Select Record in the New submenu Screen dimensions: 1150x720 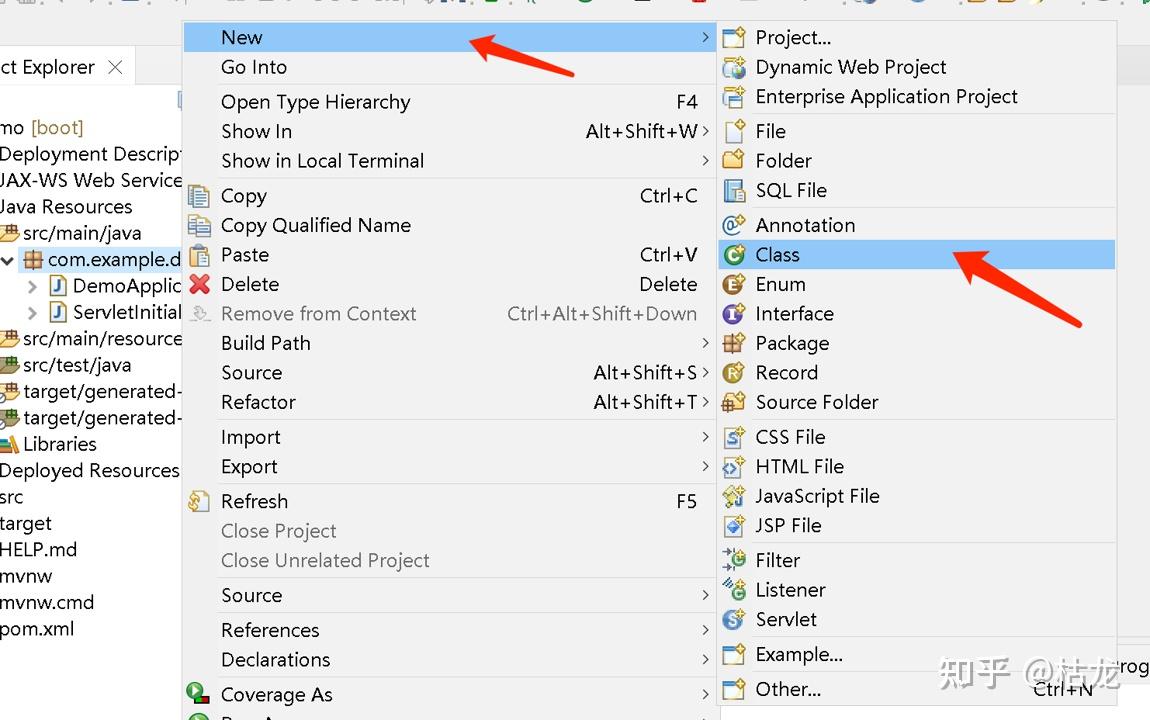click(x=786, y=372)
